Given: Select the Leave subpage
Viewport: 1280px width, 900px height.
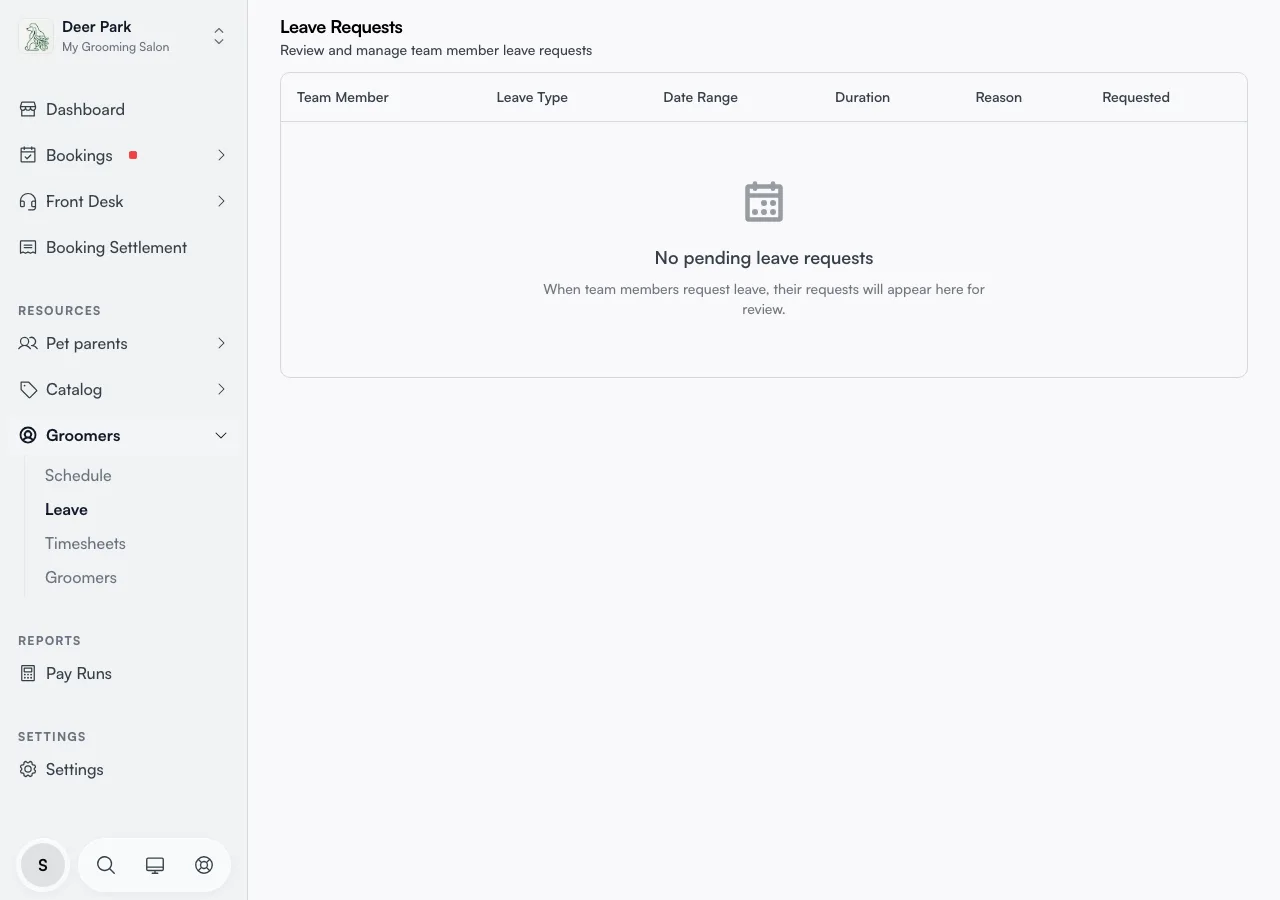Looking at the screenshot, I should [66, 509].
